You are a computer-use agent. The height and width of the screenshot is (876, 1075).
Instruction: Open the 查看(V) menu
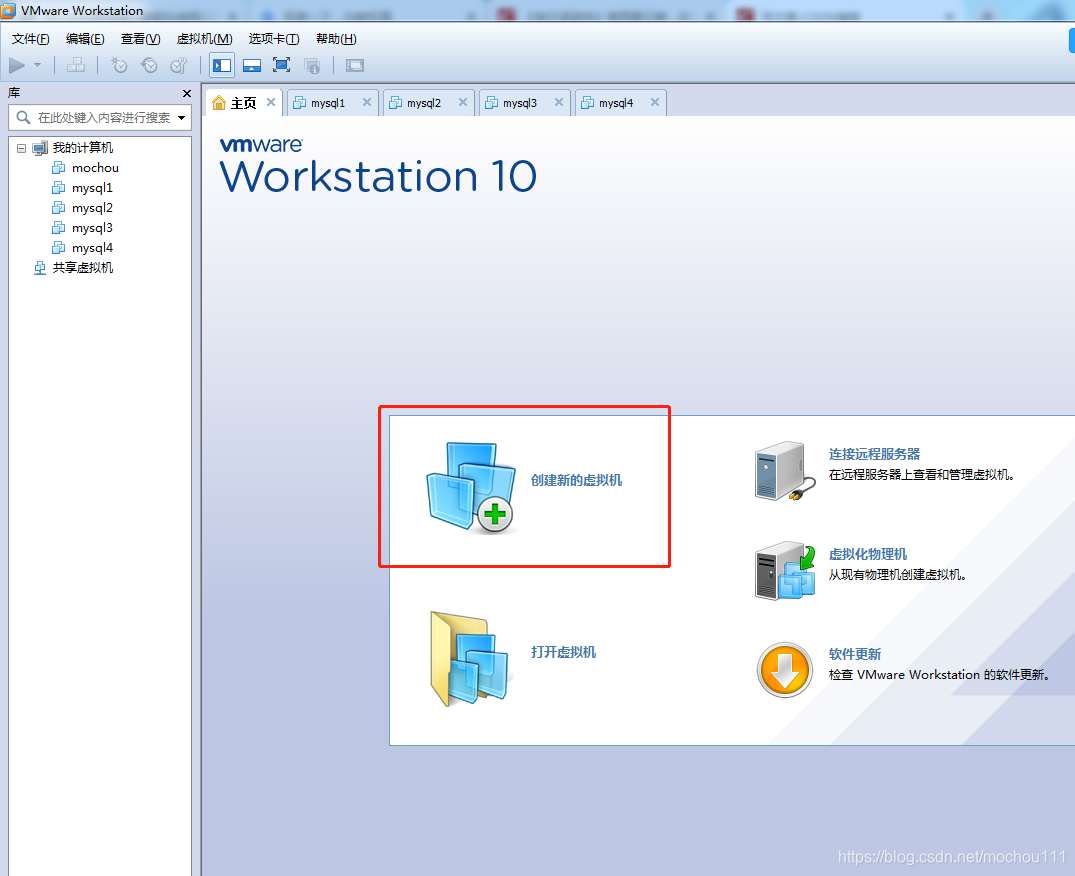[141, 39]
